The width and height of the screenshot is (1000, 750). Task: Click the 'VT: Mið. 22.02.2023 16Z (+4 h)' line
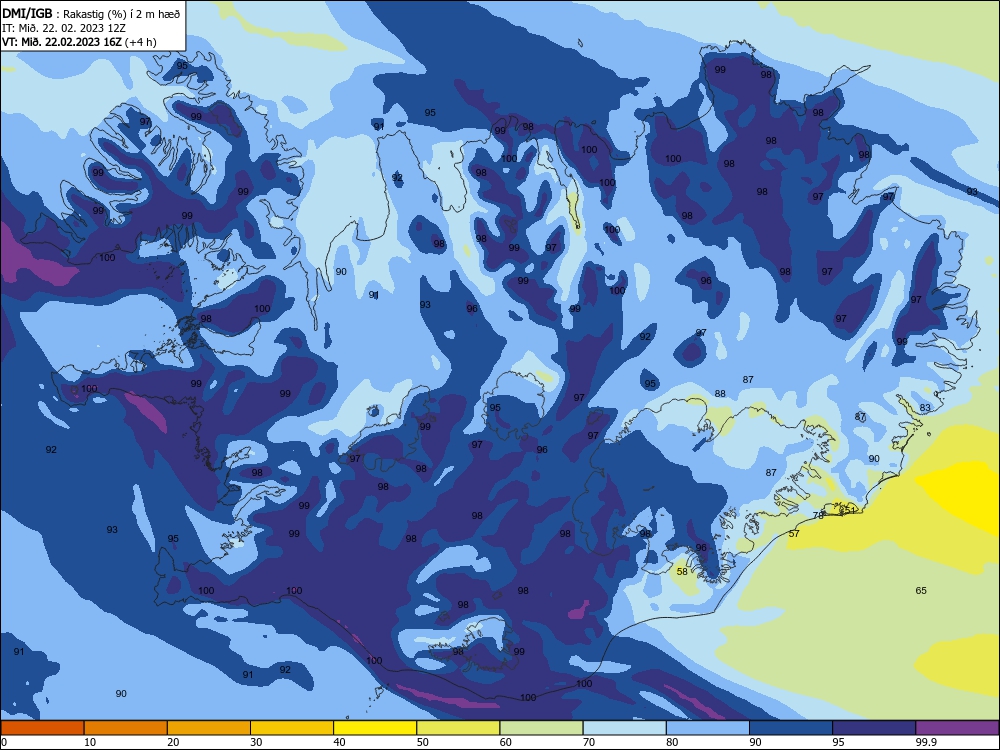point(79,42)
